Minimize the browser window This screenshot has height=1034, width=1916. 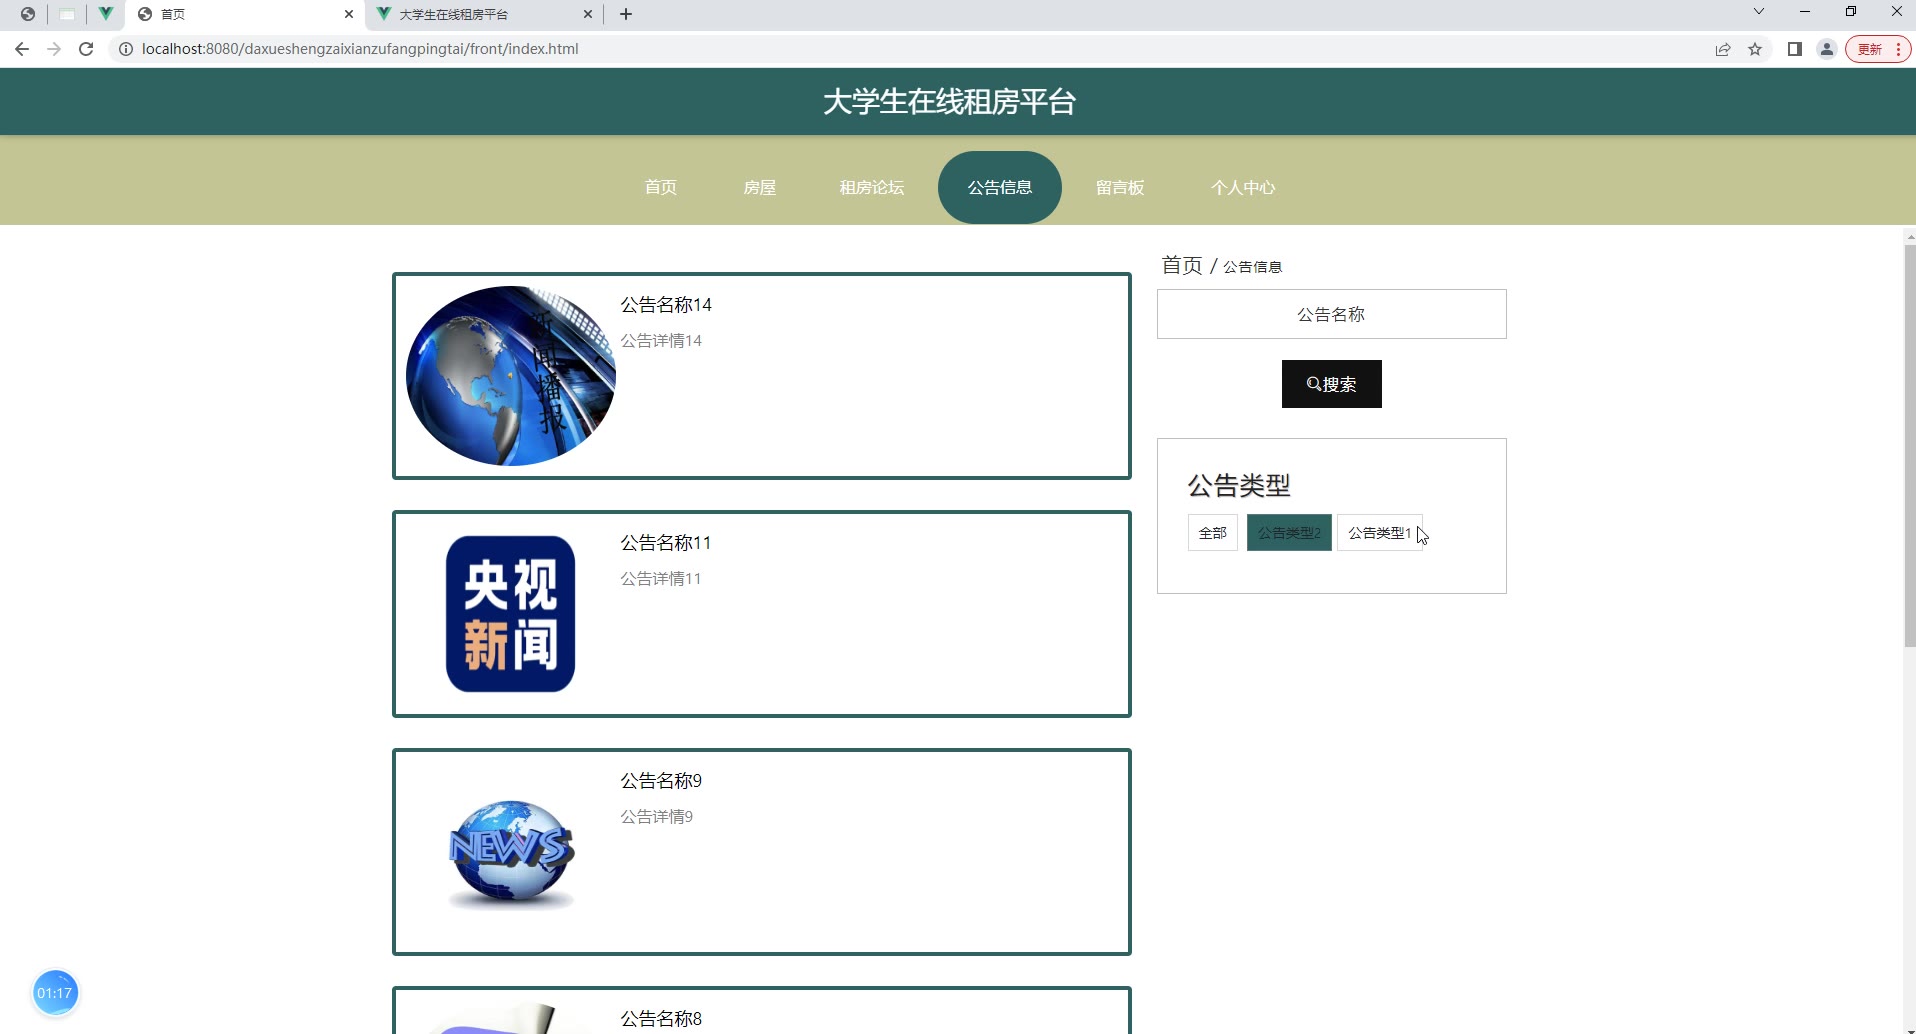pyautogui.click(x=1805, y=12)
